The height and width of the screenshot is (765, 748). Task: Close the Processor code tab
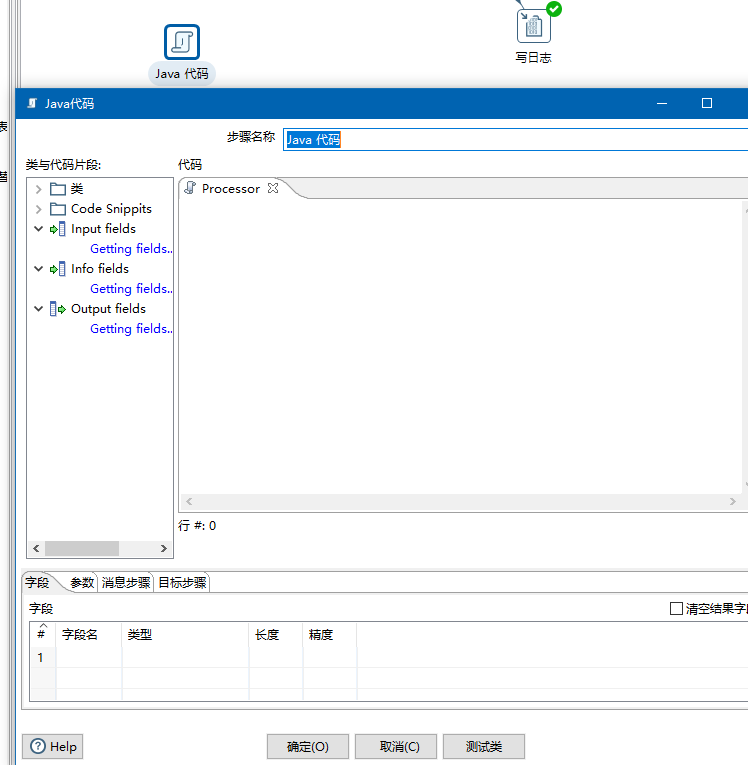click(273, 188)
